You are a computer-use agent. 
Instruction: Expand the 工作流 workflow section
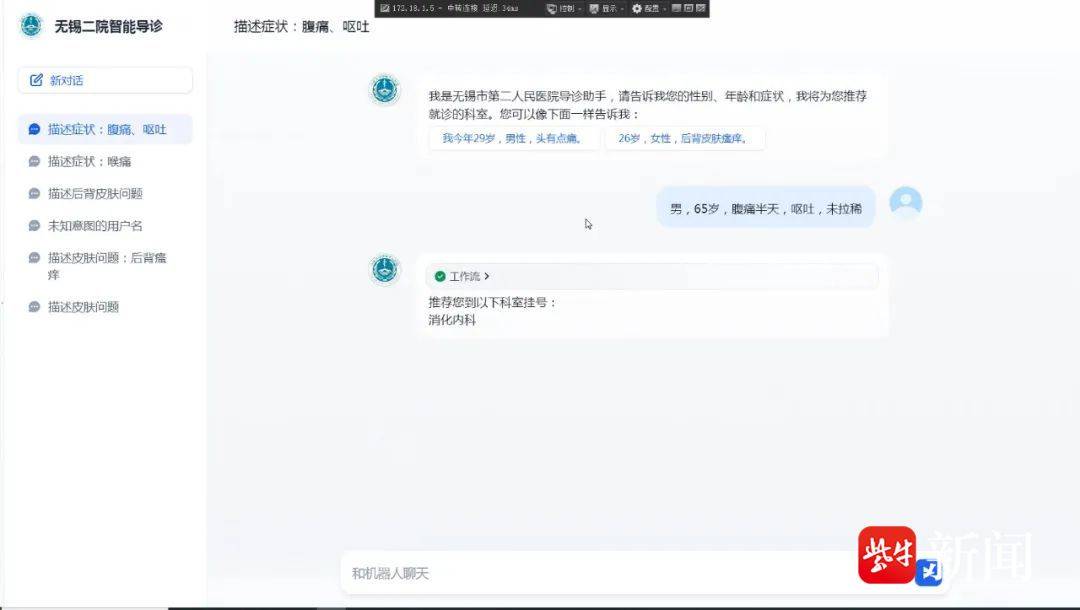point(652,276)
